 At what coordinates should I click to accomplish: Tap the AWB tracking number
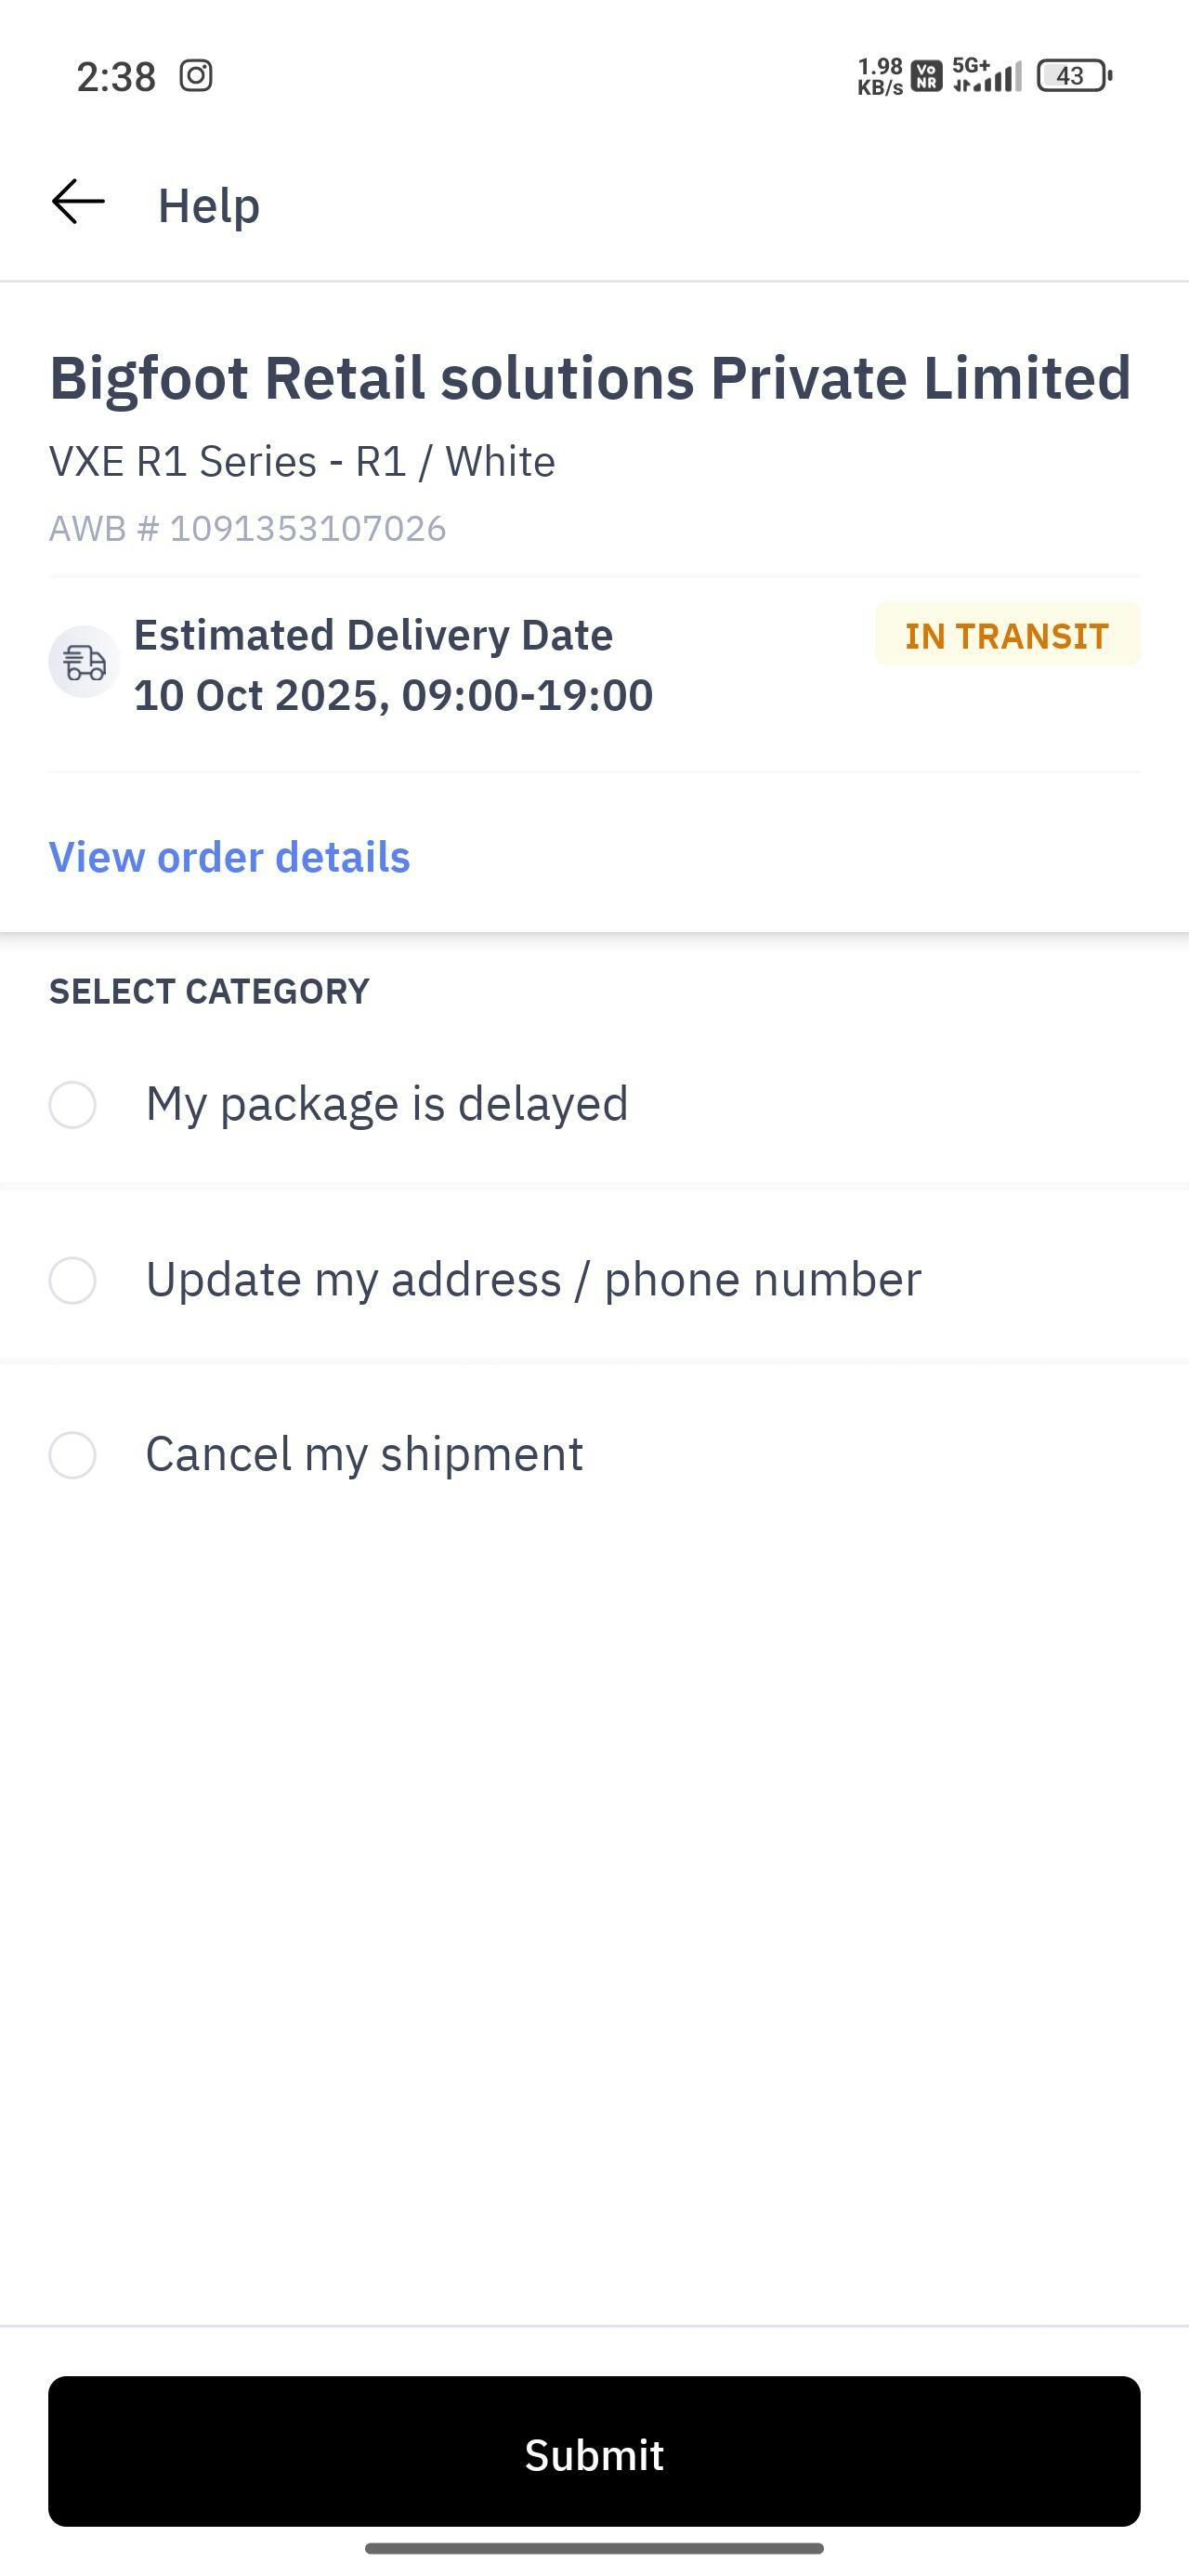[247, 528]
